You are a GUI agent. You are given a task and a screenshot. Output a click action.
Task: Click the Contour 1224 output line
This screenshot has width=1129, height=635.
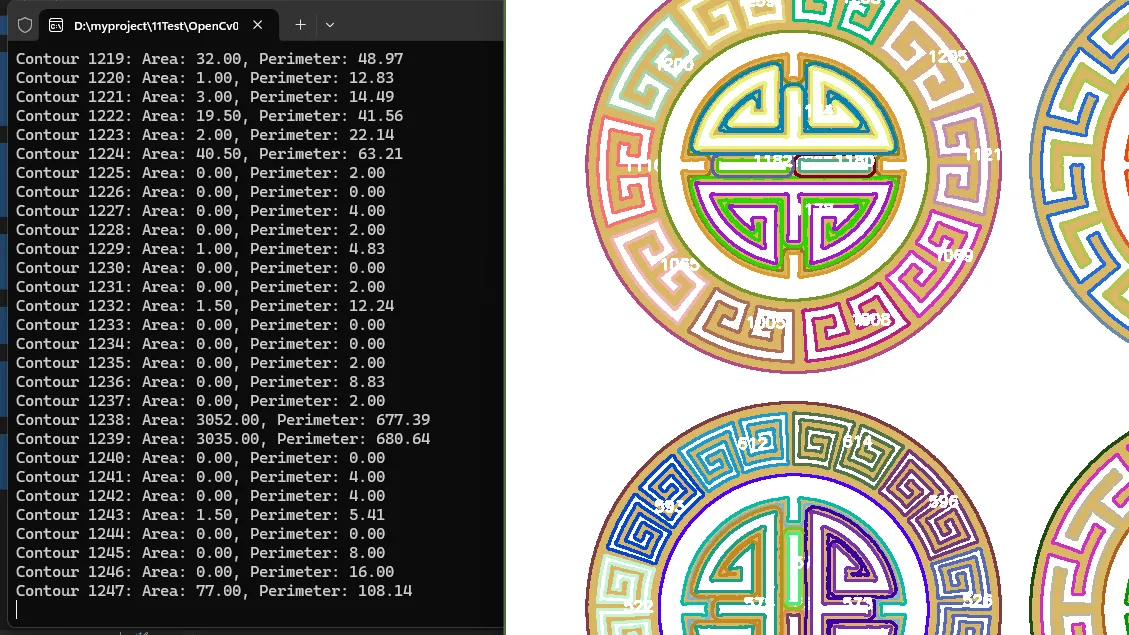pyautogui.click(x=209, y=154)
